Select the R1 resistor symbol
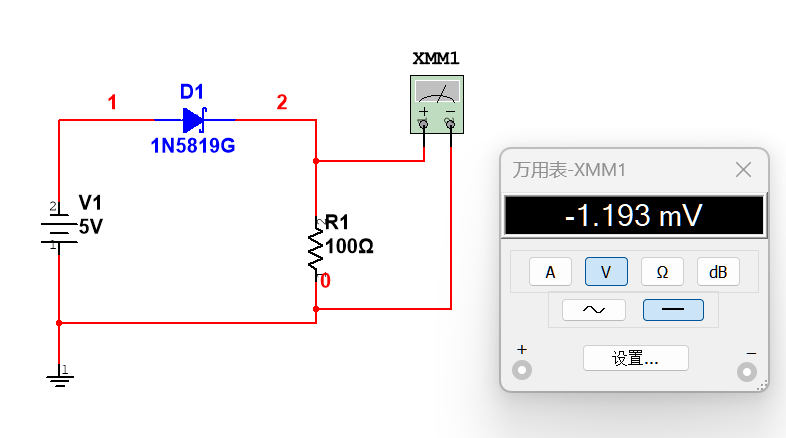 point(316,249)
